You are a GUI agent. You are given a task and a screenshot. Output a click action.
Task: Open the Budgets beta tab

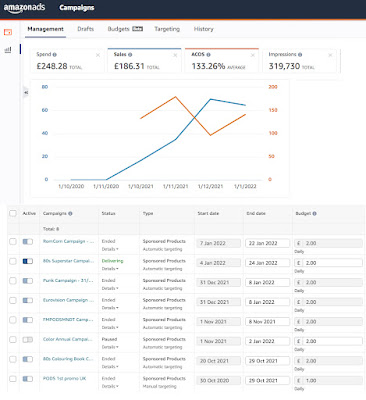pyautogui.click(x=125, y=29)
